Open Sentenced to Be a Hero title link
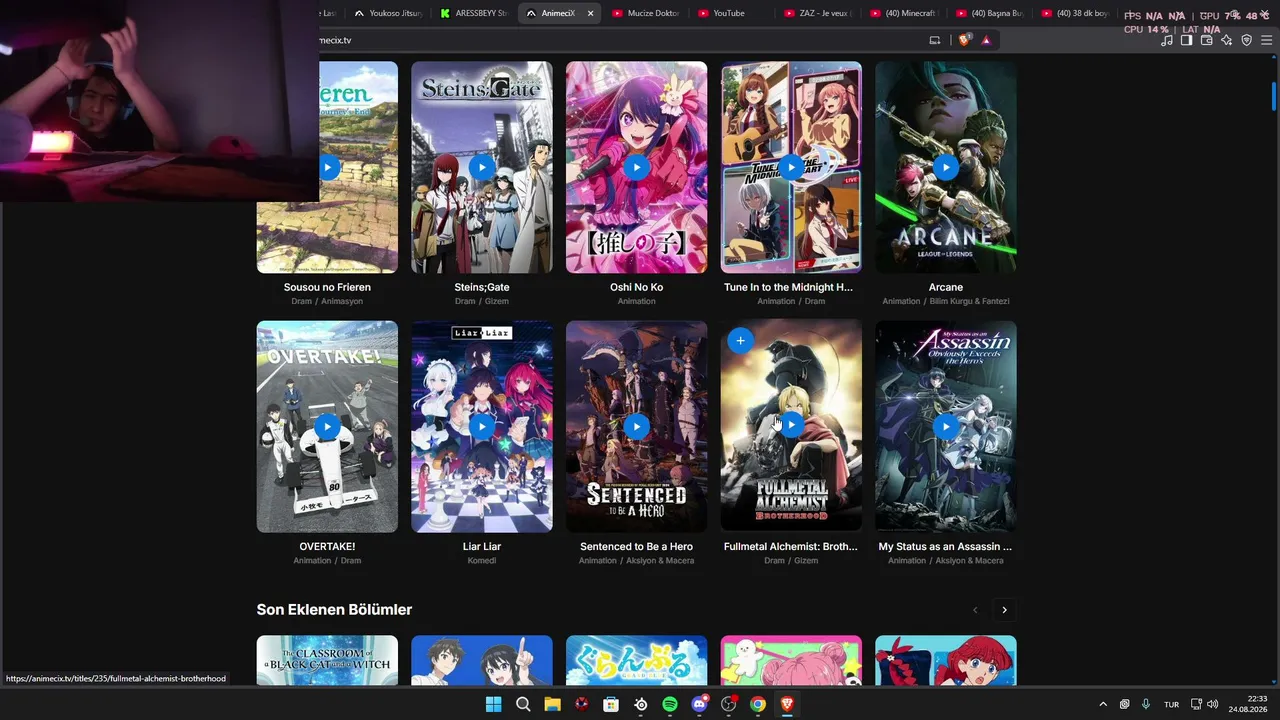Screen dimensions: 1280x720 pyautogui.click(x=636, y=547)
